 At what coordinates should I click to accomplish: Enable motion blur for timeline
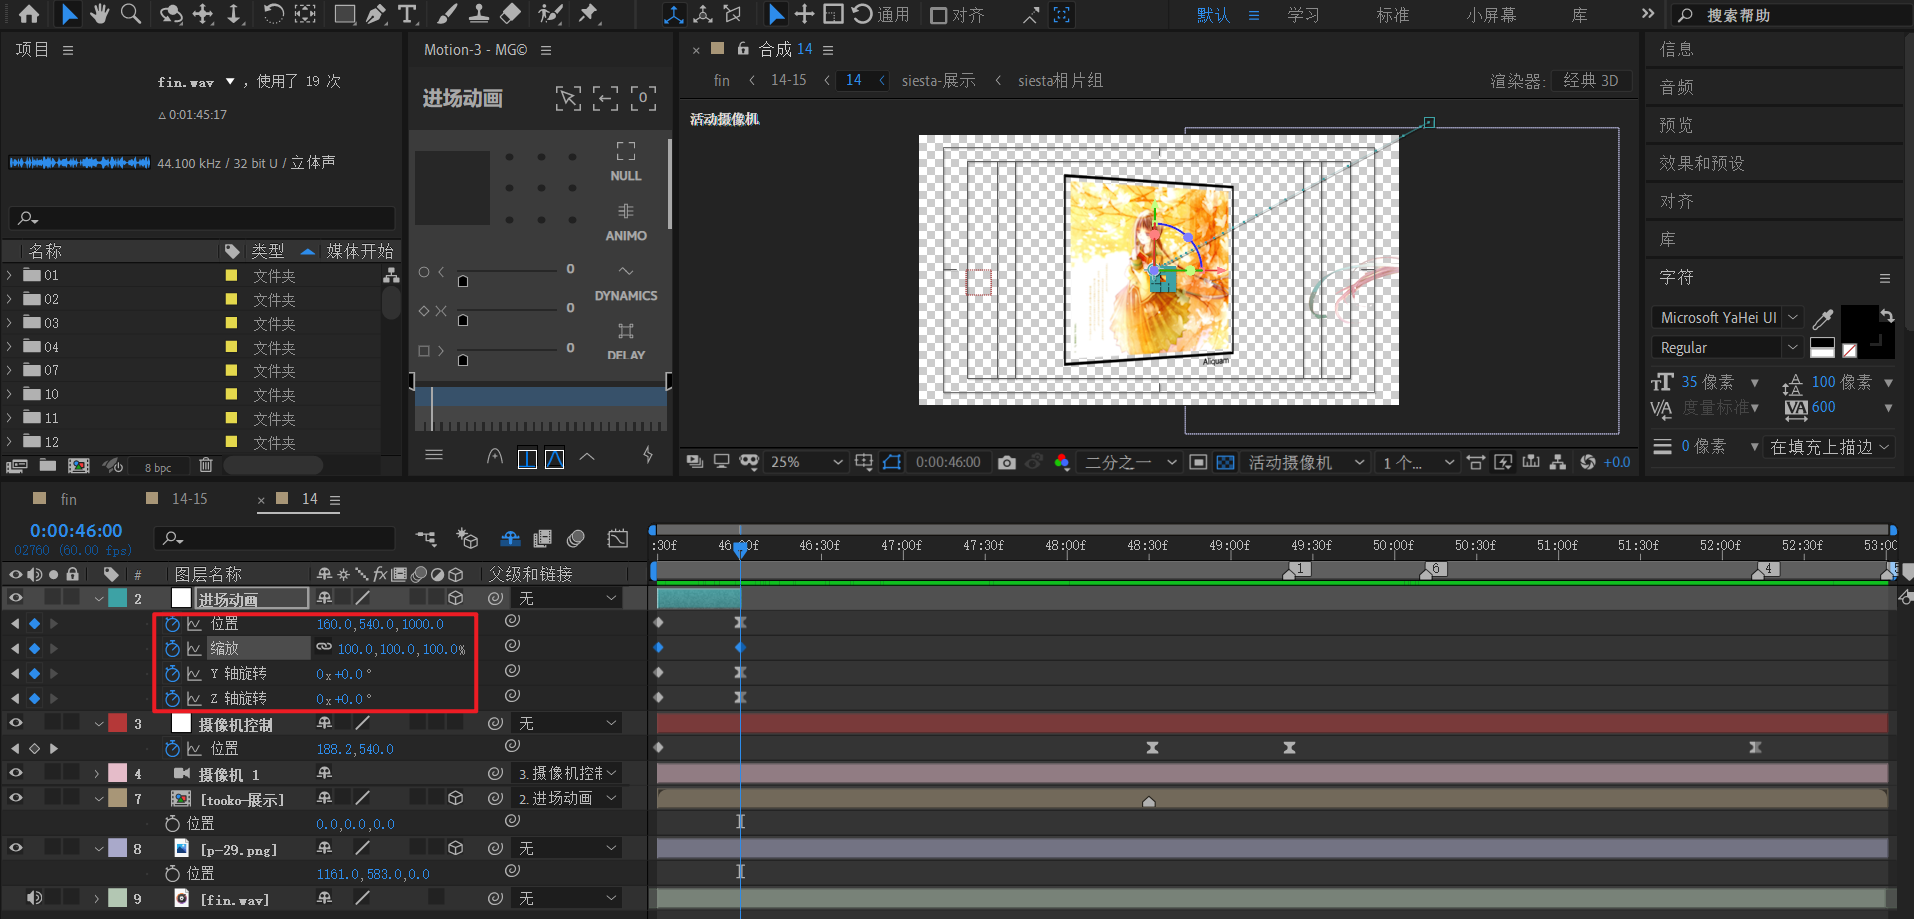click(x=576, y=539)
